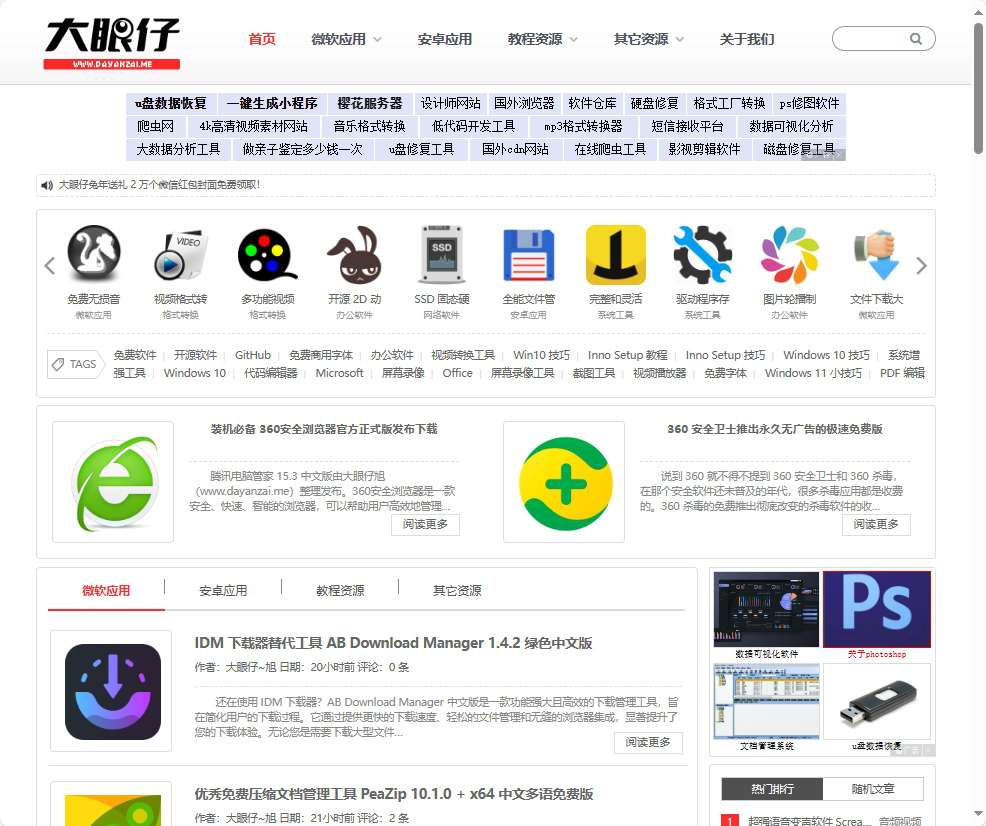Click the 图片轮播制作 flower icon
986x826 pixels.
pyautogui.click(x=789, y=255)
